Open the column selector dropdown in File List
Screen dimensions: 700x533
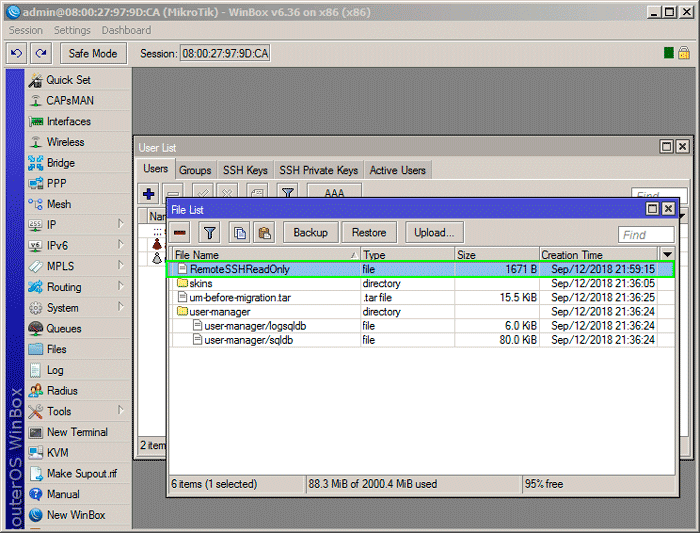667,255
